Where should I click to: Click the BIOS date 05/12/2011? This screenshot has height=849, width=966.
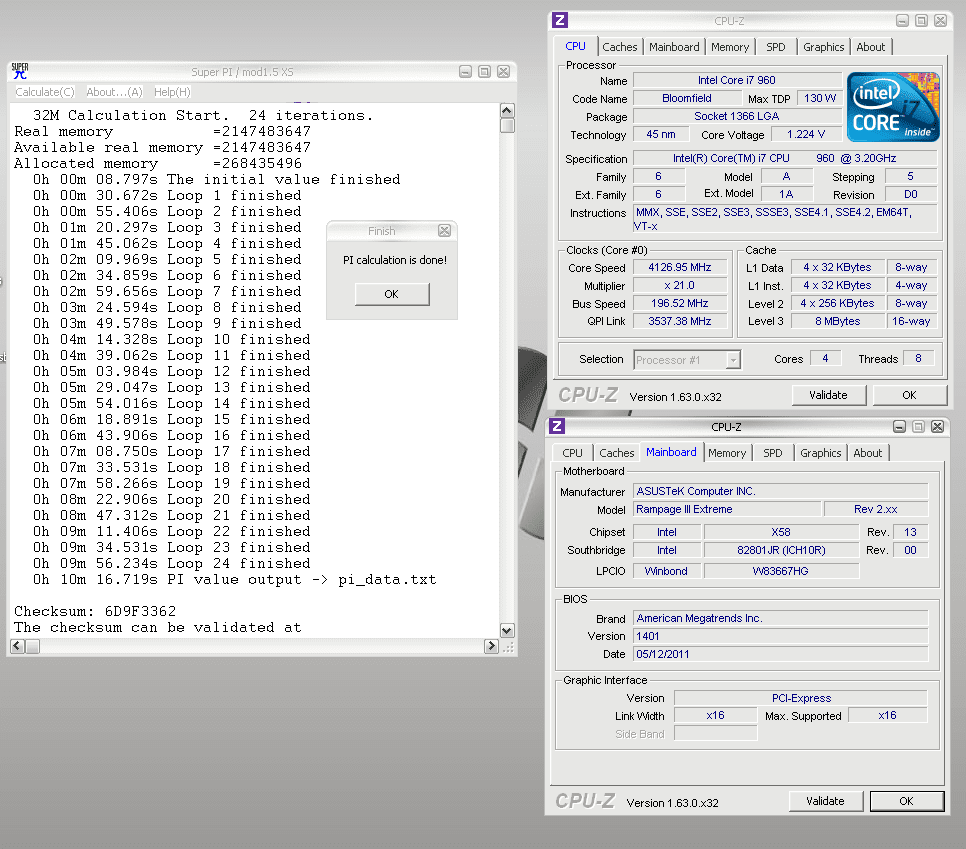(x=781, y=654)
